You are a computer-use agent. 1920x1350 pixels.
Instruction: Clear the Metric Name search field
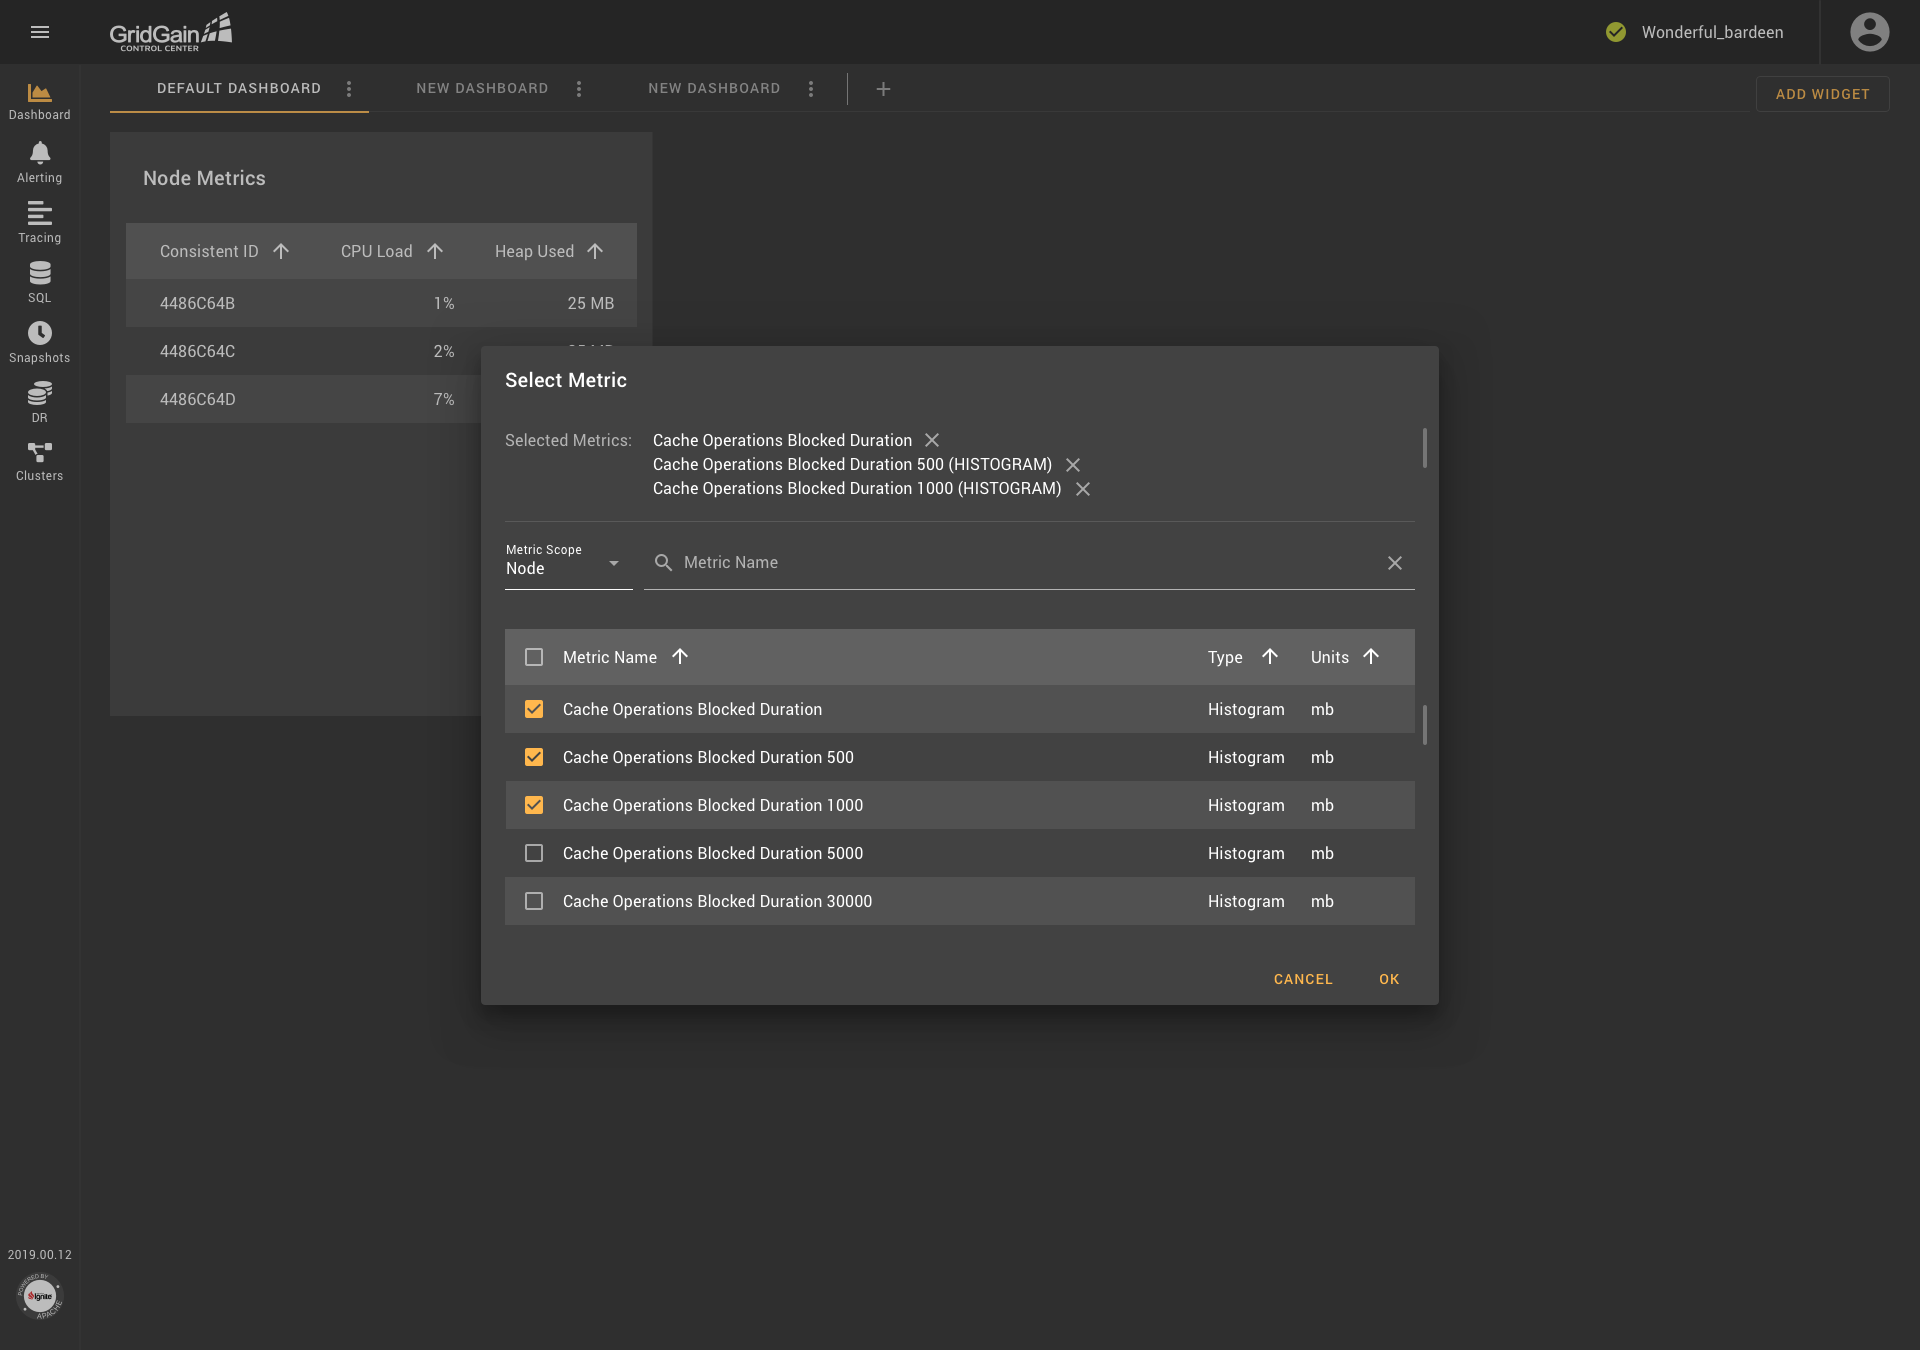[x=1395, y=561]
